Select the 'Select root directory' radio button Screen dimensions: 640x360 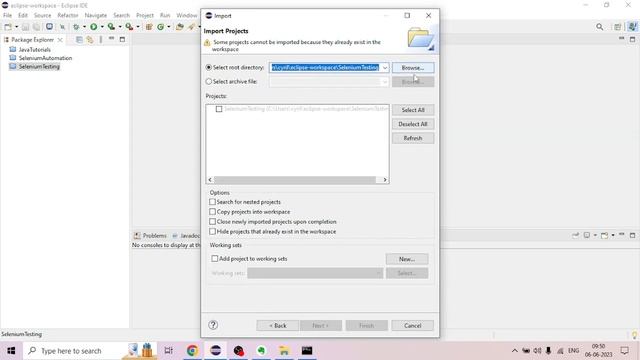click(x=209, y=67)
